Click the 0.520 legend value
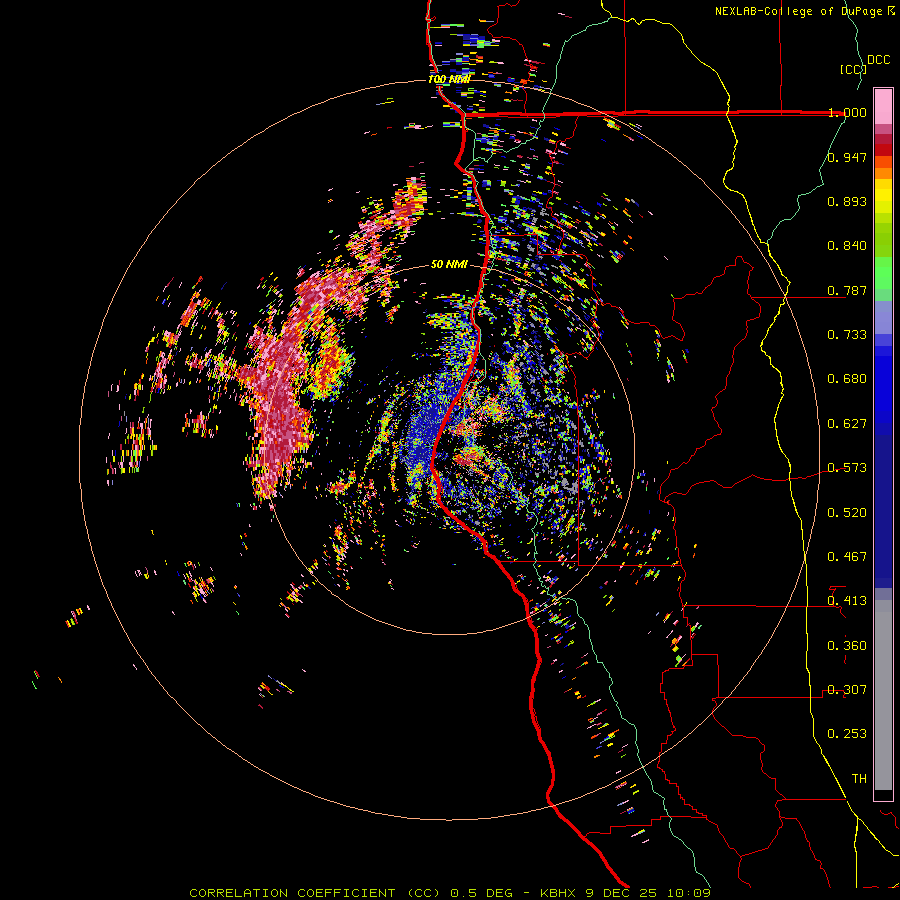 coord(847,513)
